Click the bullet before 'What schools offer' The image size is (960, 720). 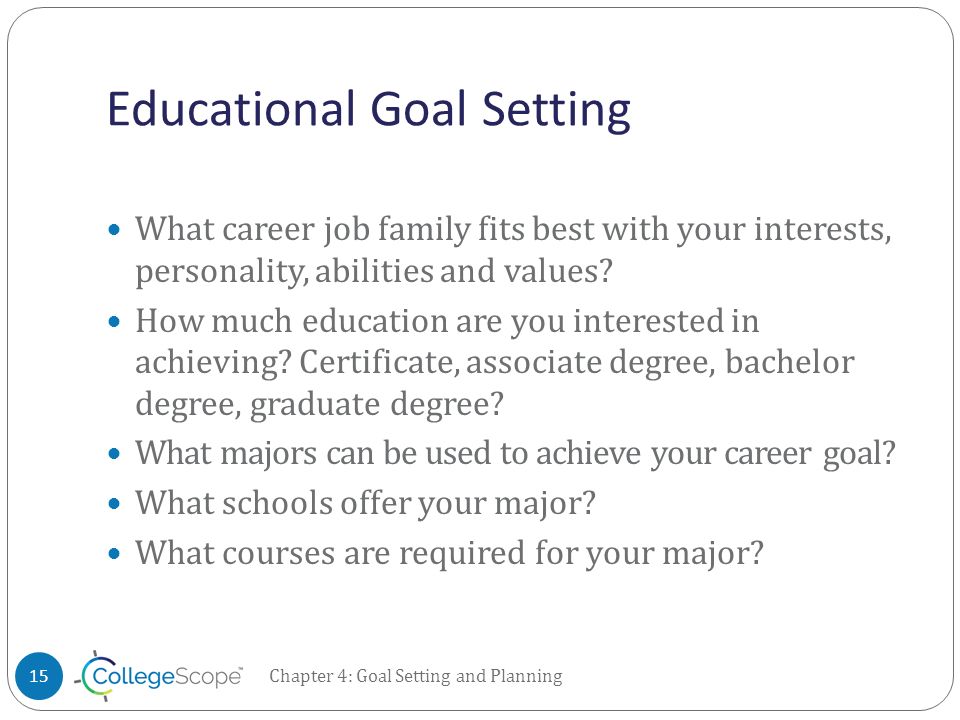(x=114, y=504)
